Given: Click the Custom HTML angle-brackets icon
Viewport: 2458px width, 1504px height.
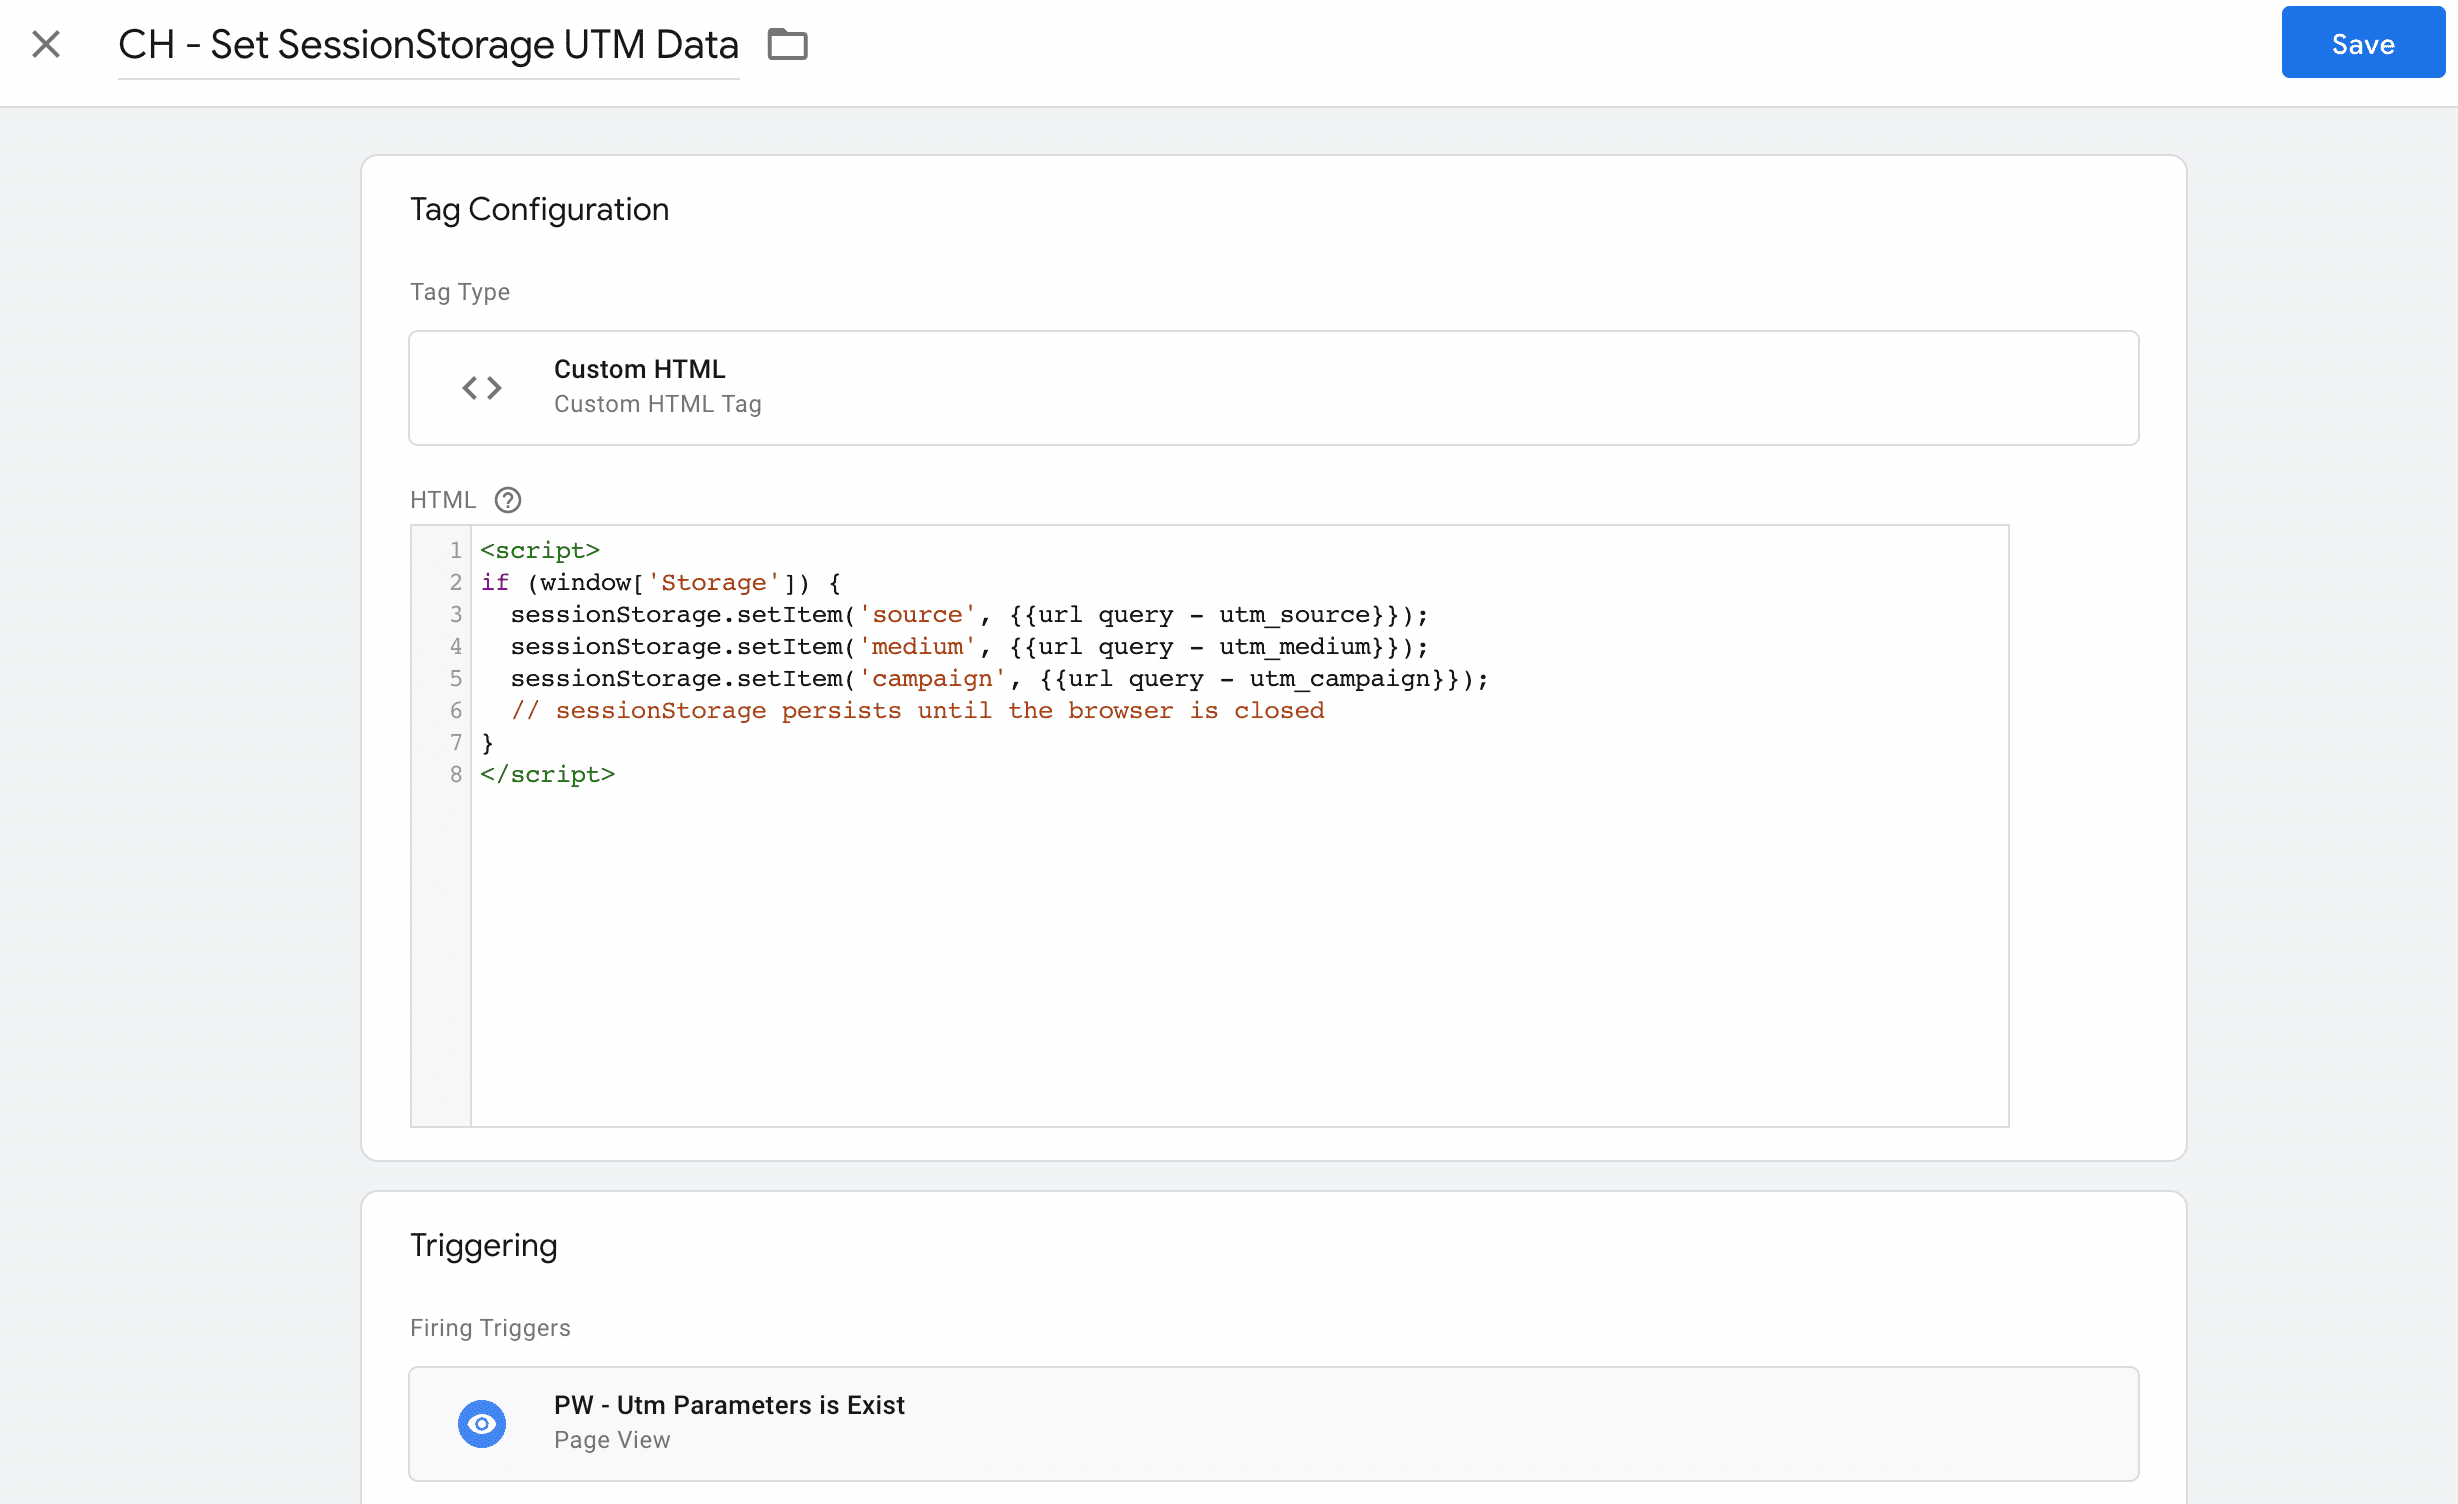Looking at the screenshot, I should point(481,387).
